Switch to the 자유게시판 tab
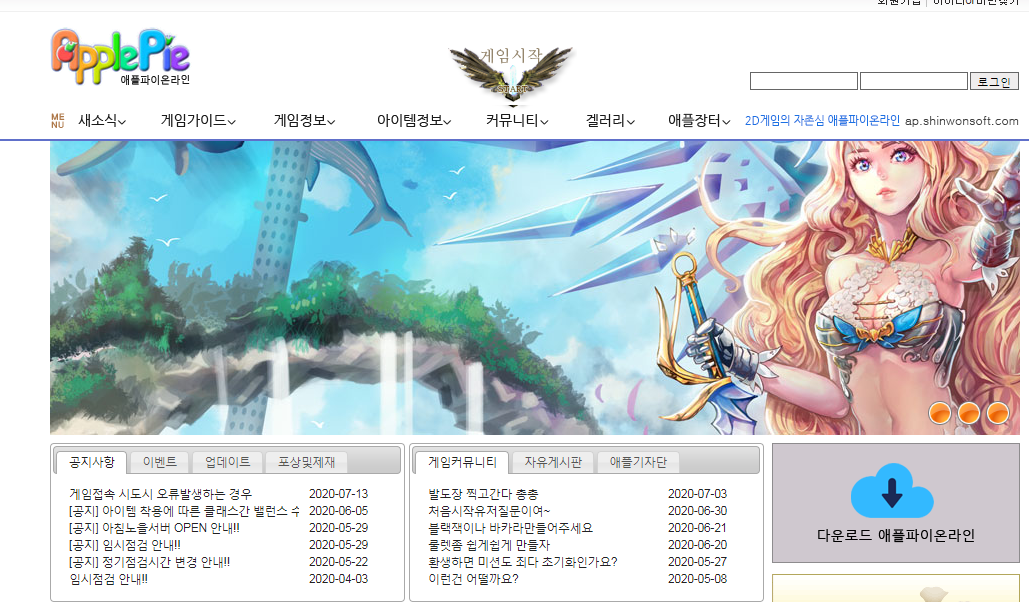Screen dimensions: 1029x602 553,462
